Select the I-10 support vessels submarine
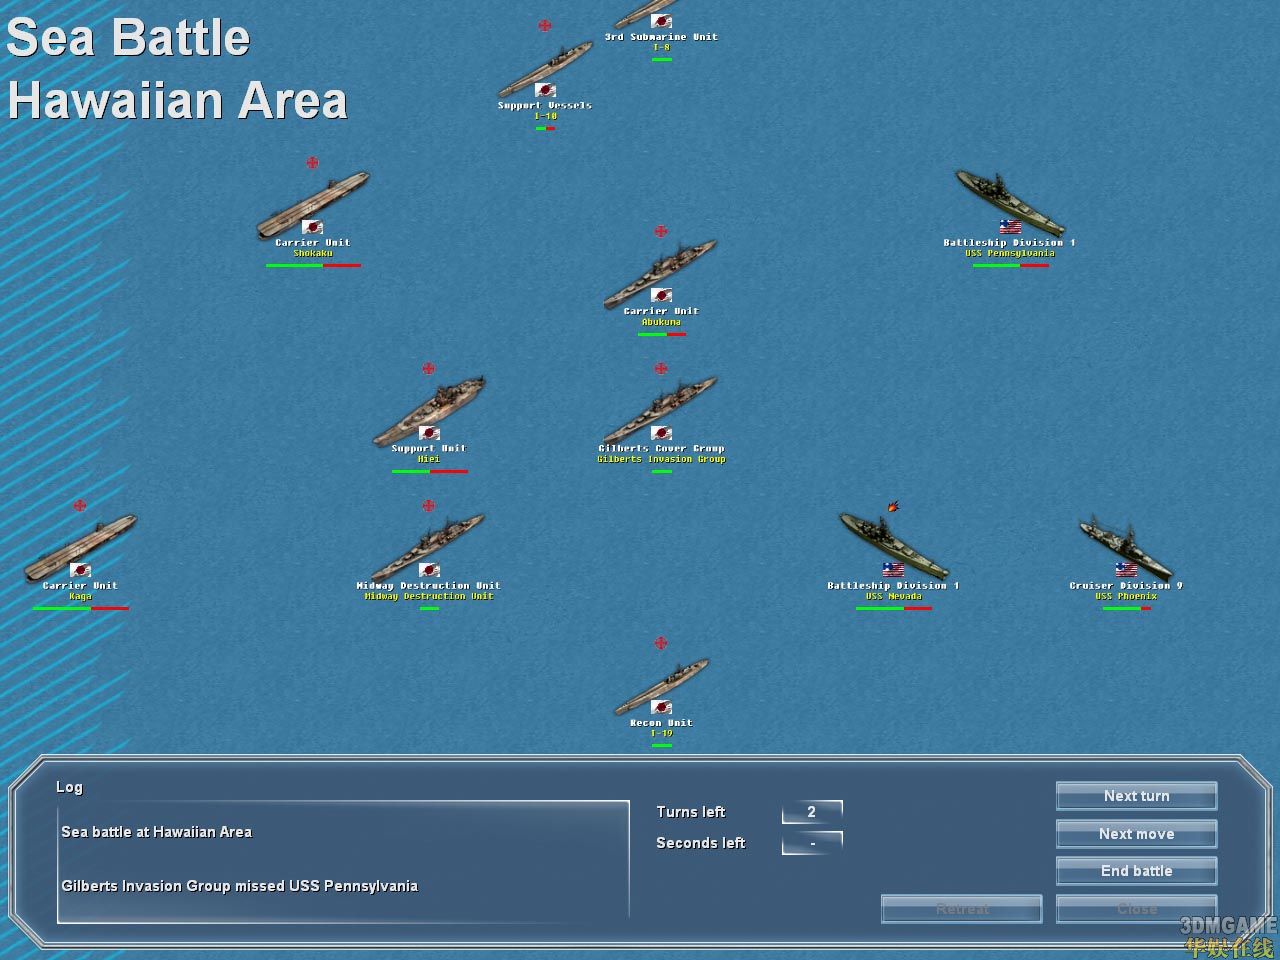1280x960 pixels. coord(545,67)
